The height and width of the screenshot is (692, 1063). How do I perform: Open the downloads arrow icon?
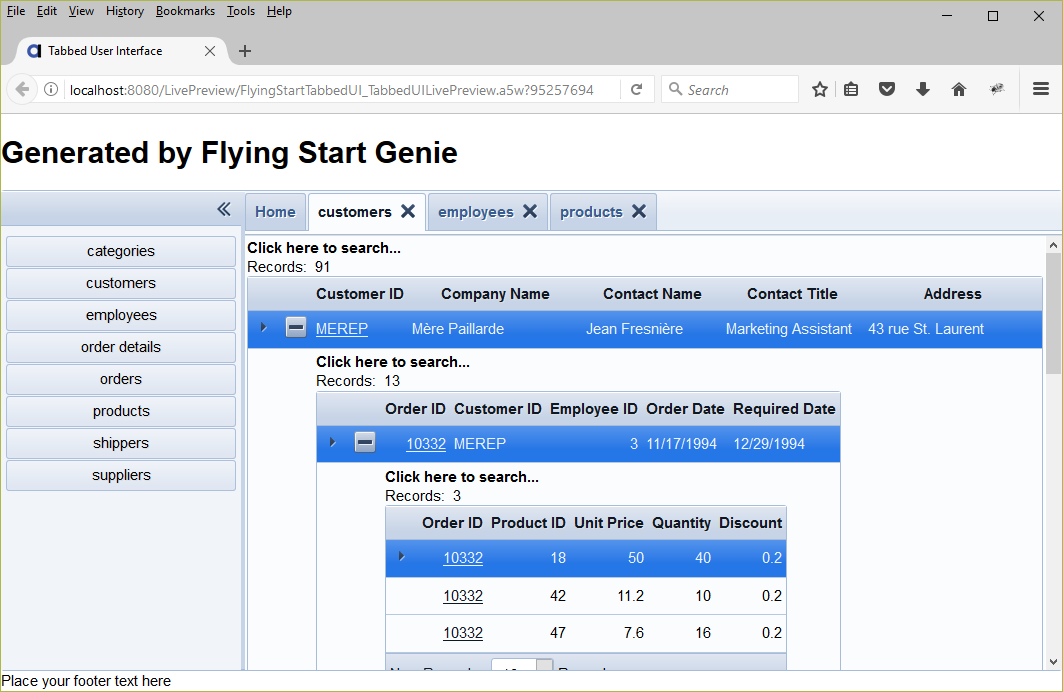923,89
